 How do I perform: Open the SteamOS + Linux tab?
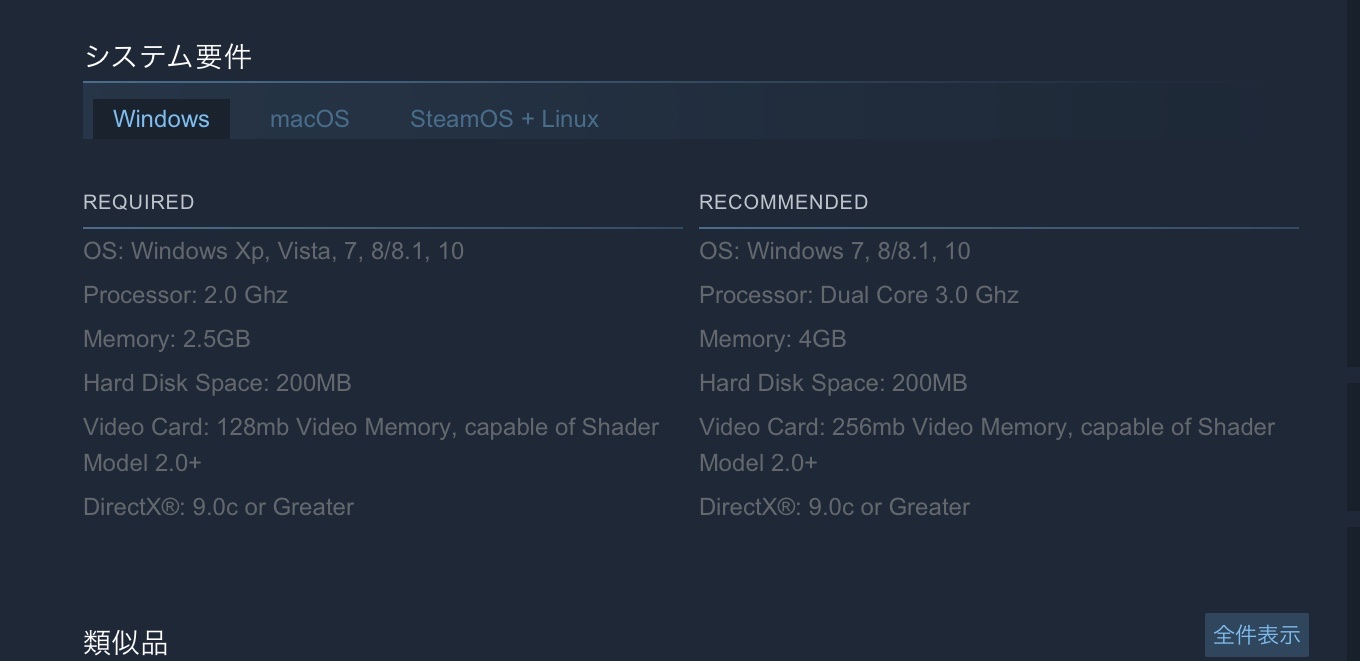pos(504,119)
